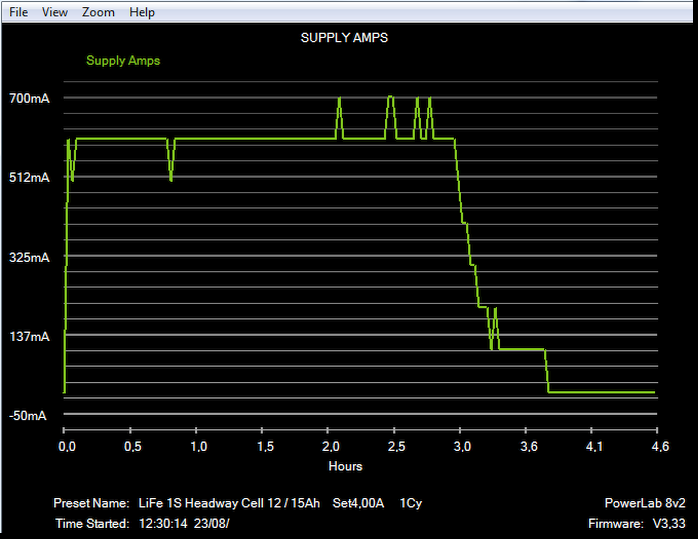Click the 700mA y-axis label
This screenshot has width=698, height=539.
click(29, 98)
